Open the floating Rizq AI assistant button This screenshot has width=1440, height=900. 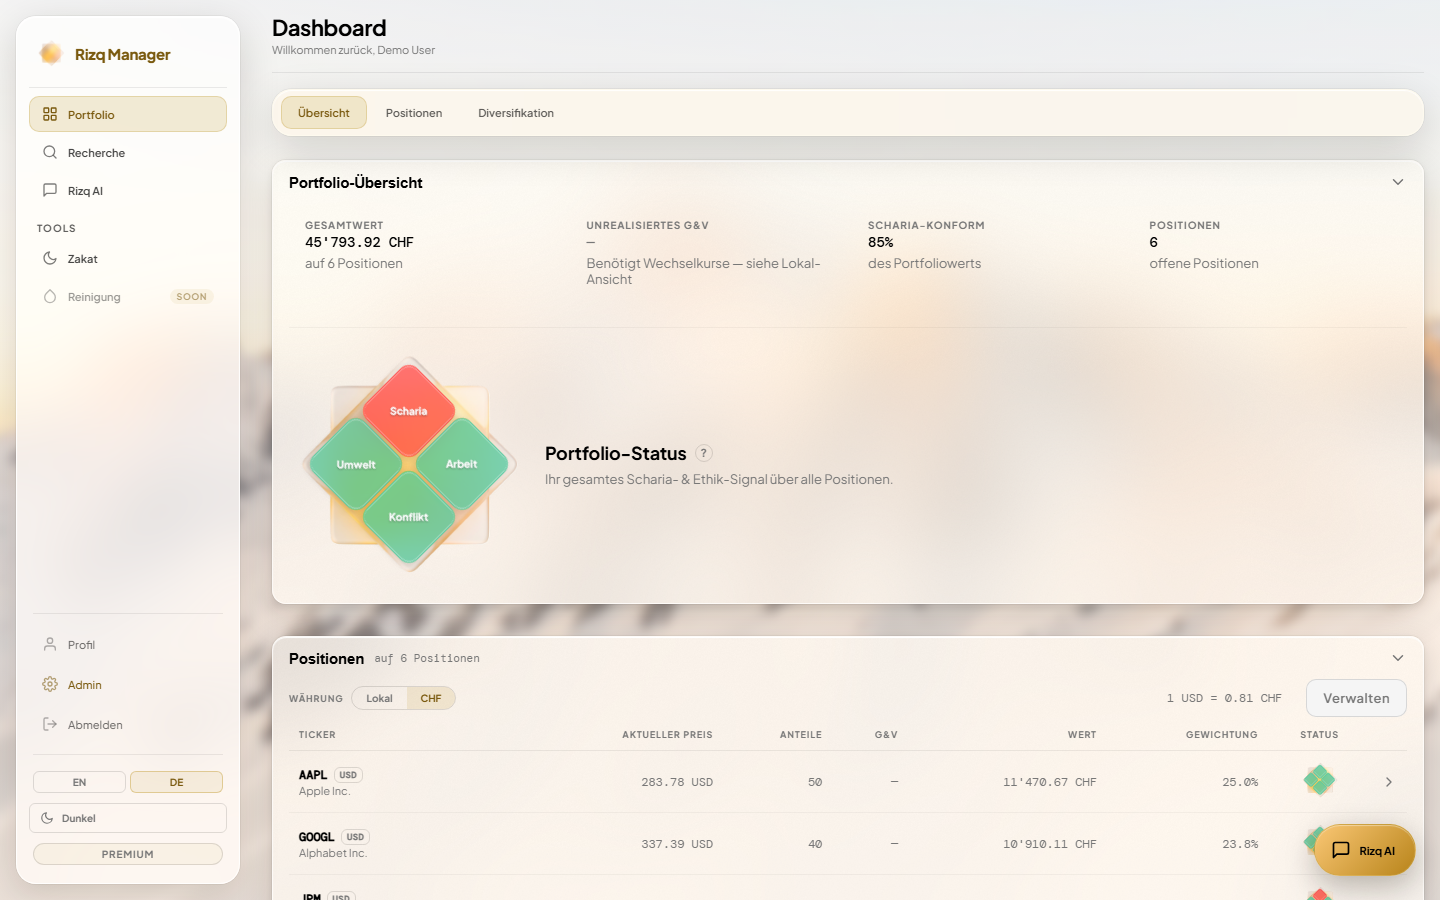pos(1365,850)
